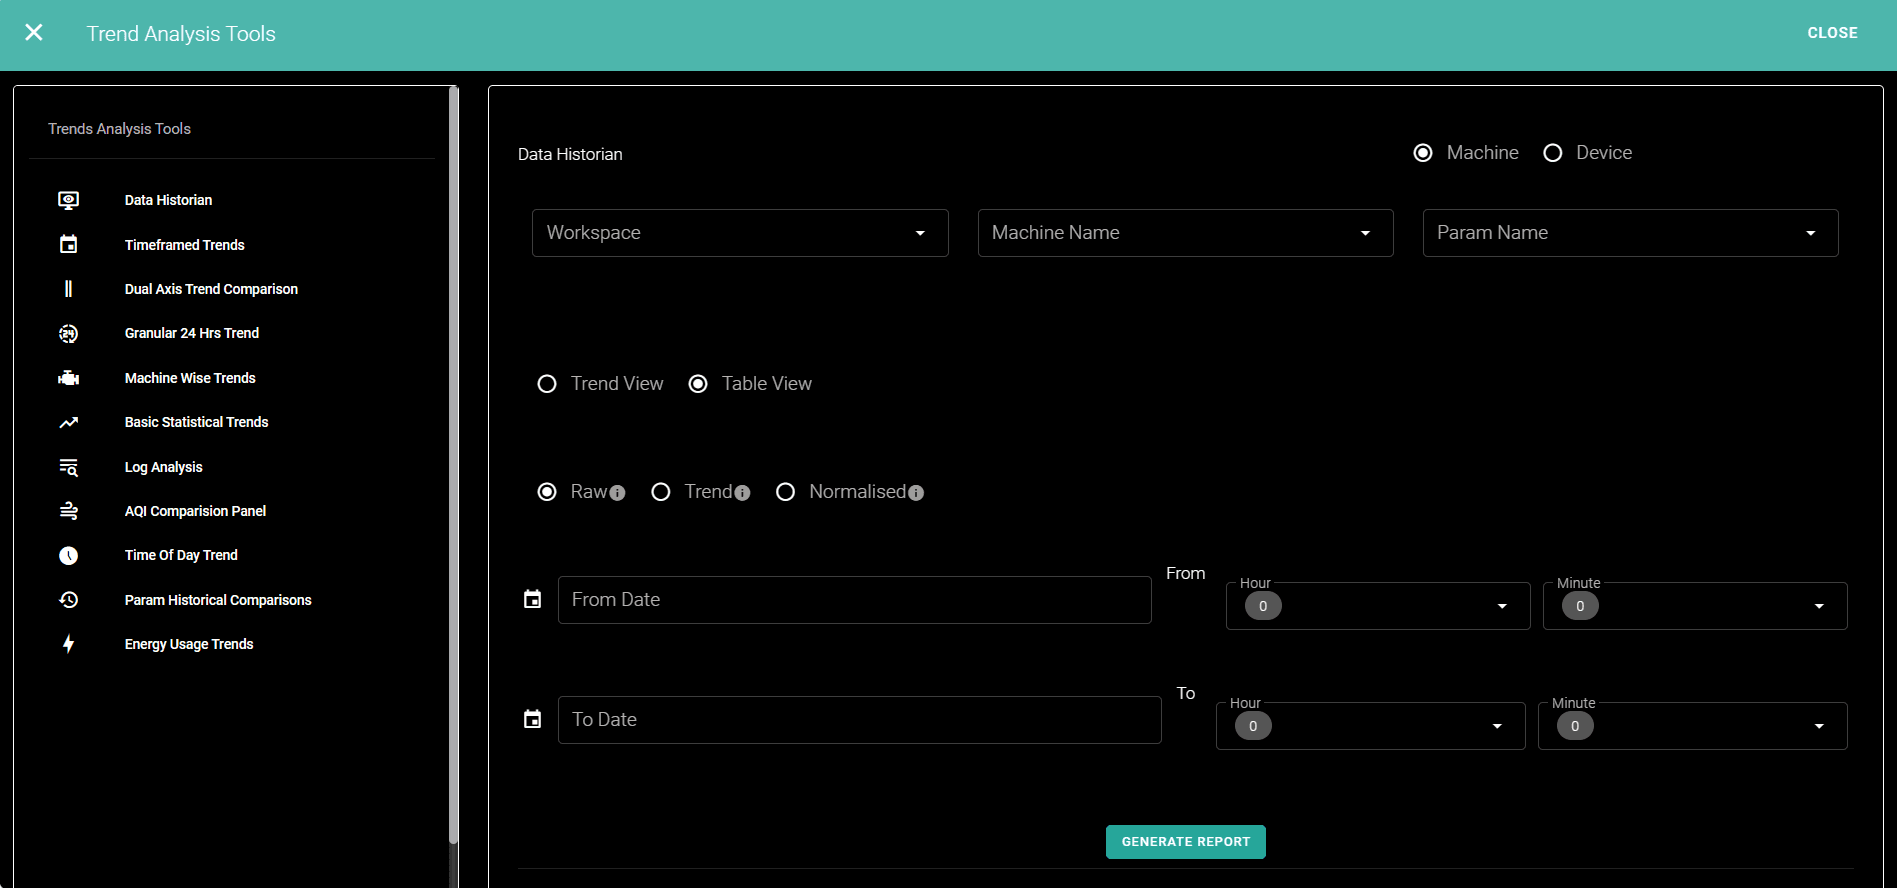Click the Timeframed Trends calendar icon
This screenshot has width=1897, height=888.
[x=68, y=245]
